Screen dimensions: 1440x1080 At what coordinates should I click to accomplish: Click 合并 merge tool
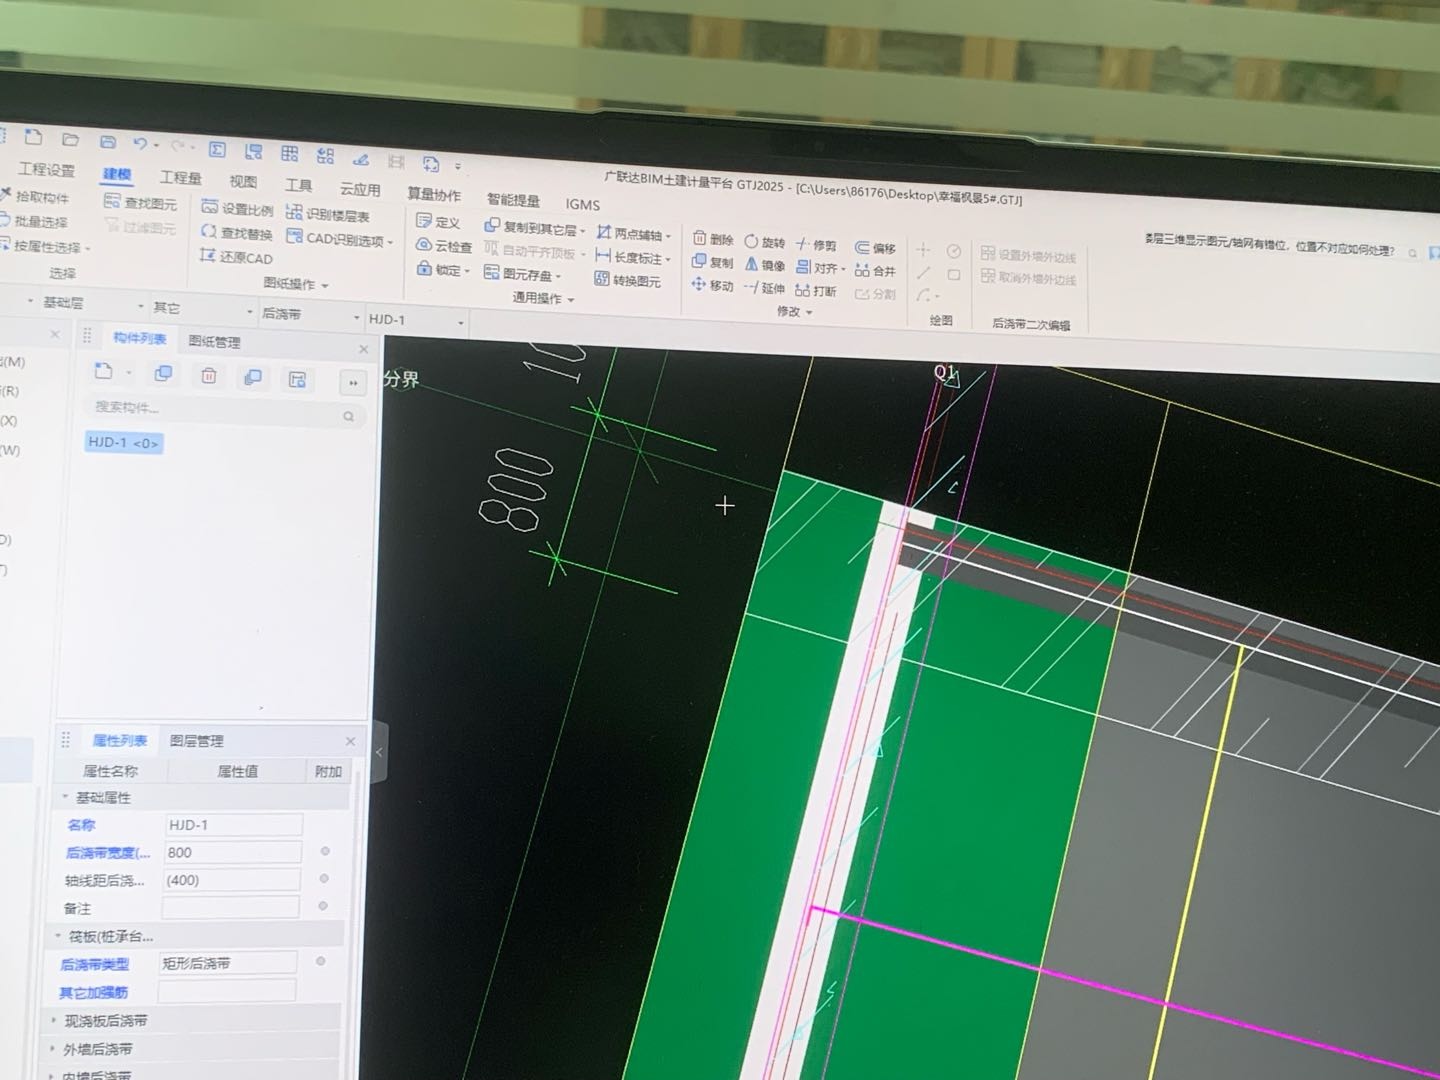[x=876, y=271]
